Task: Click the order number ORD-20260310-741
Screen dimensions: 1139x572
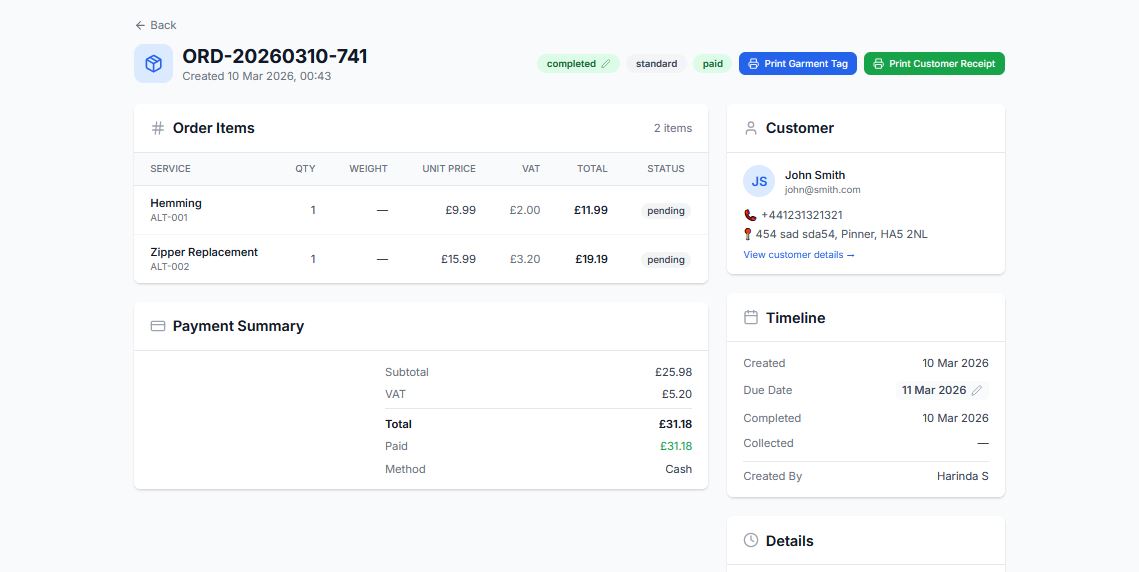Action: tap(275, 56)
